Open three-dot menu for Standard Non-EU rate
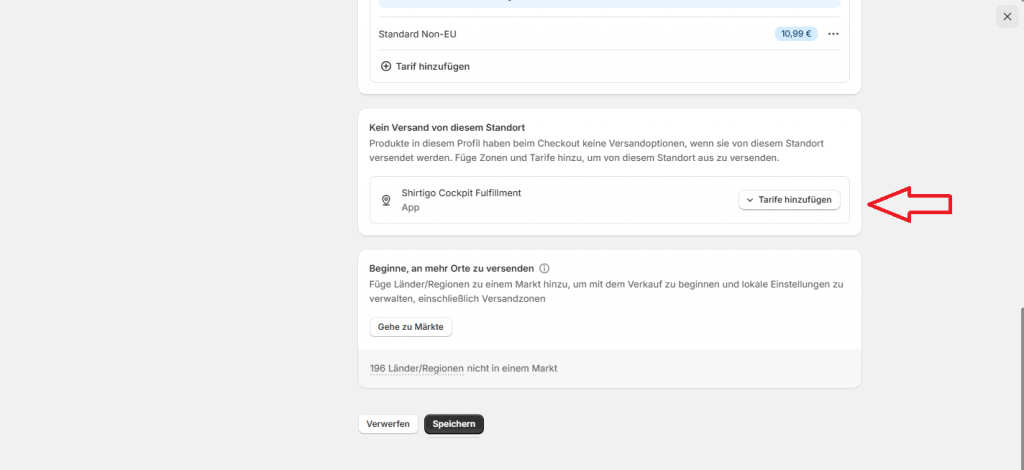The image size is (1024, 470). tap(833, 34)
